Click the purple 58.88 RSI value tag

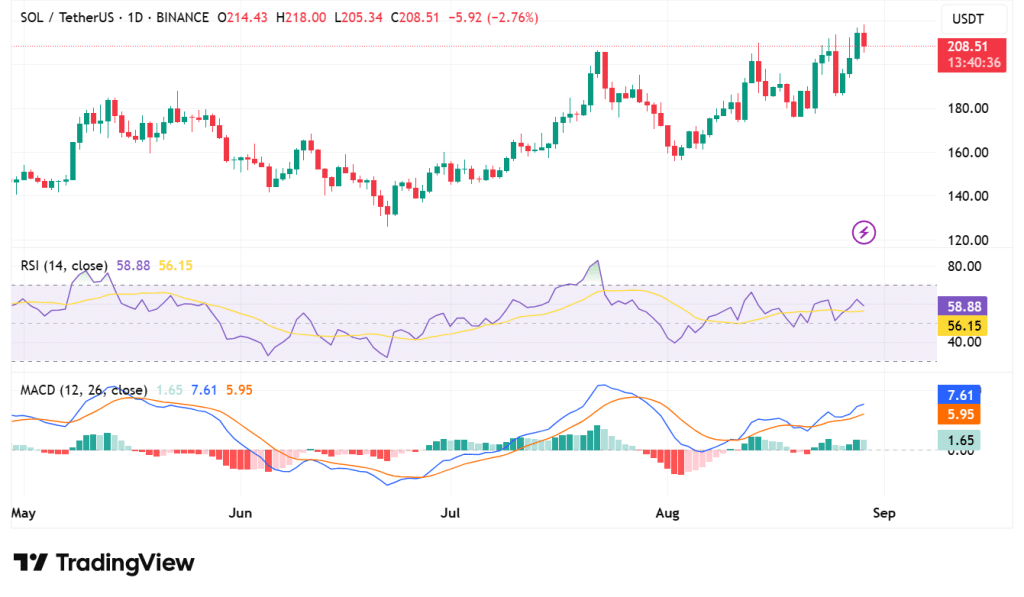(963, 307)
